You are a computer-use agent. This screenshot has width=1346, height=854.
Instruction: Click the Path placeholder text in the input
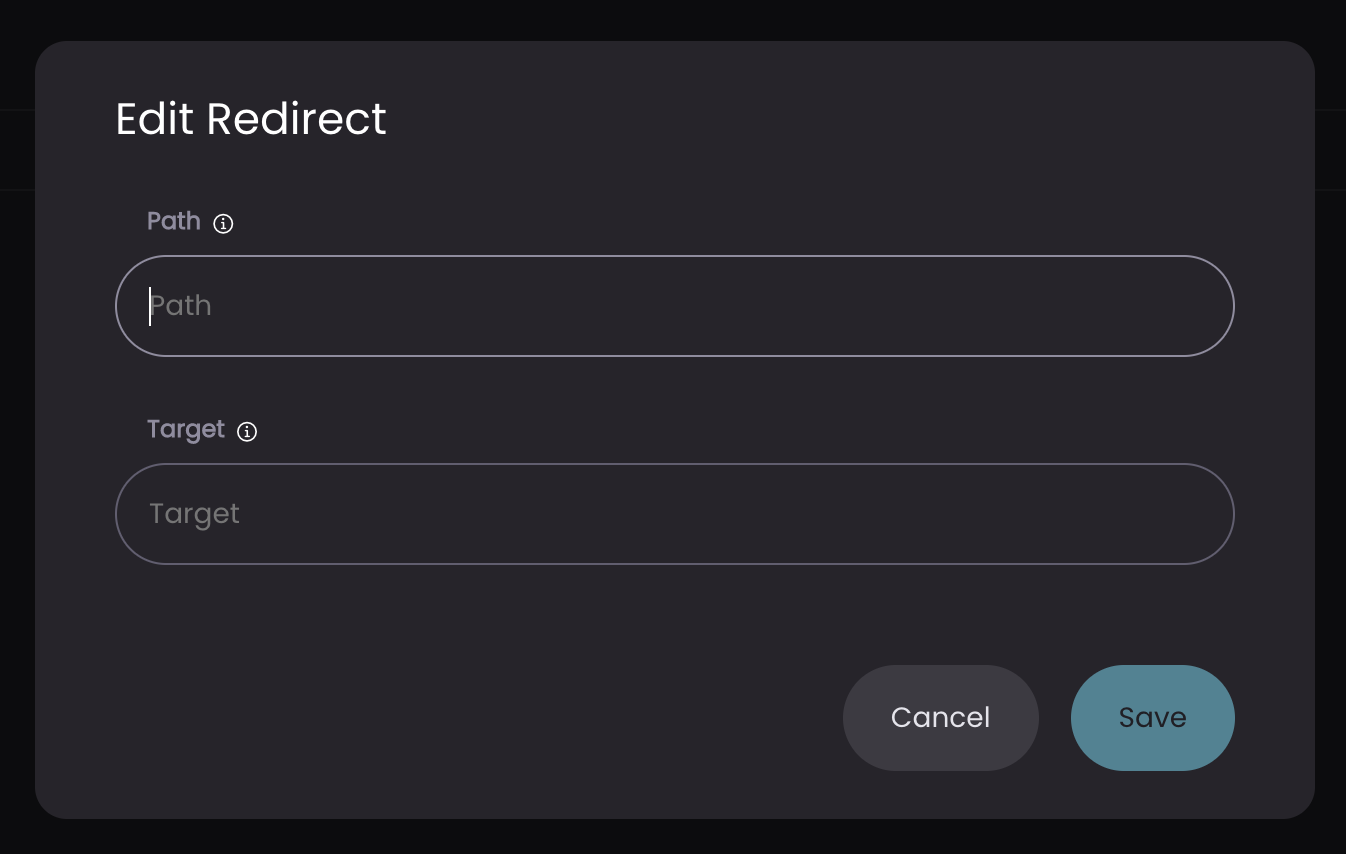pos(181,306)
